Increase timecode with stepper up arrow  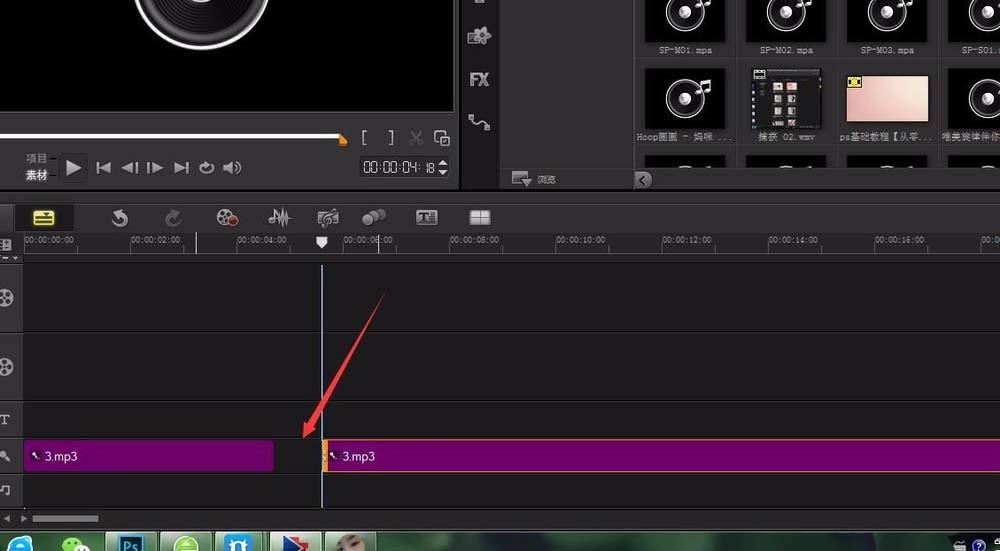point(443,163)
